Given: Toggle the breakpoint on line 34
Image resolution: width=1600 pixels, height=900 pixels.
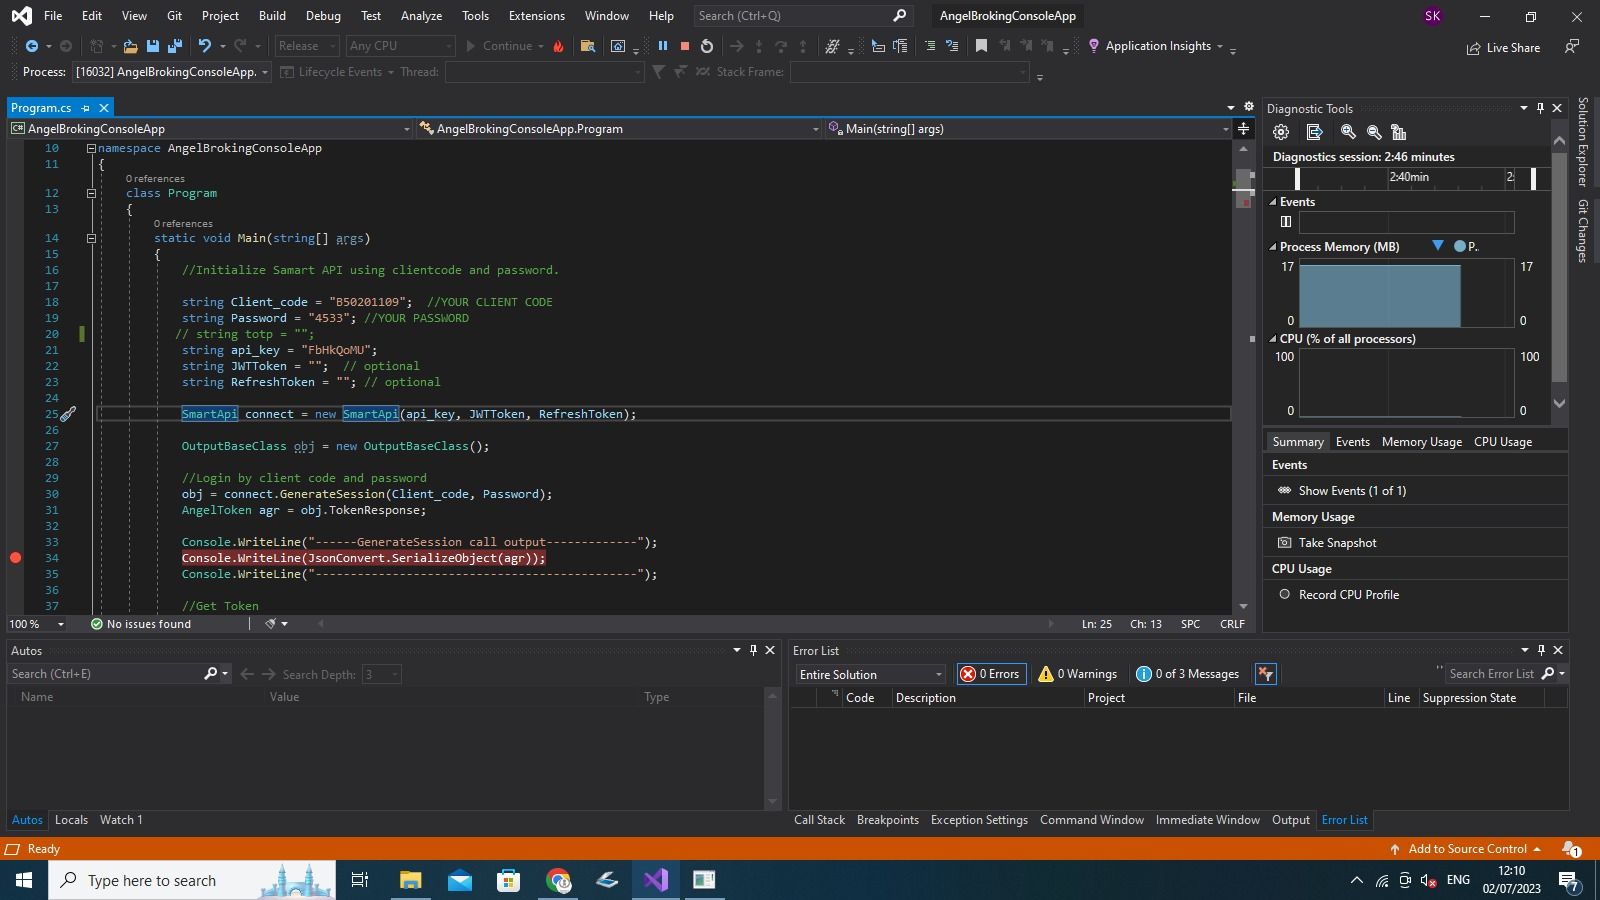Looking at the screenshot, I should [15, 558].
